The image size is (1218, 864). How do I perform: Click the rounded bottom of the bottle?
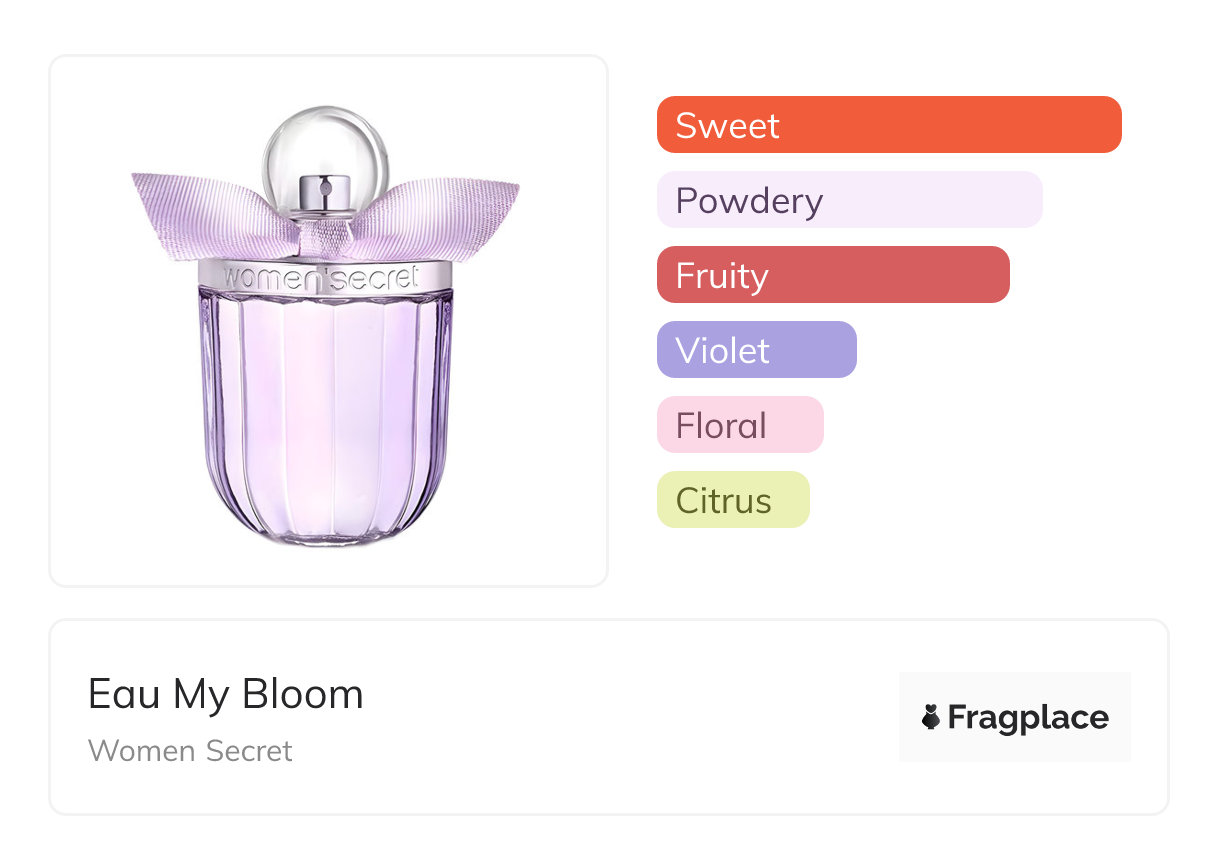coord(325,520)
